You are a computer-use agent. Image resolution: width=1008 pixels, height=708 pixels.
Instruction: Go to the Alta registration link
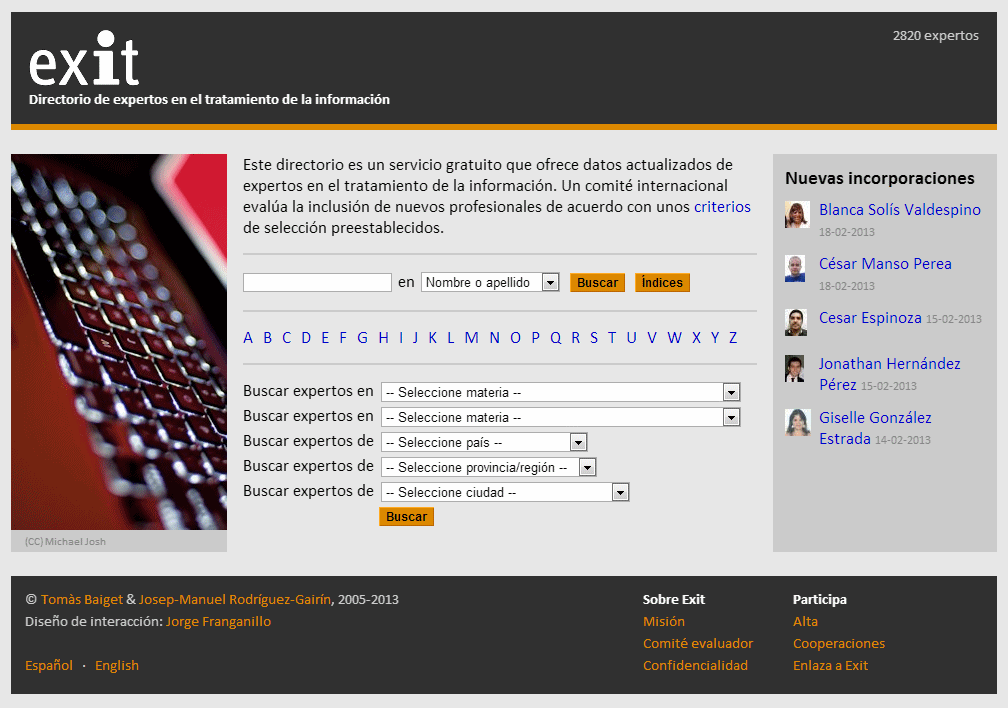pos(805,622)
